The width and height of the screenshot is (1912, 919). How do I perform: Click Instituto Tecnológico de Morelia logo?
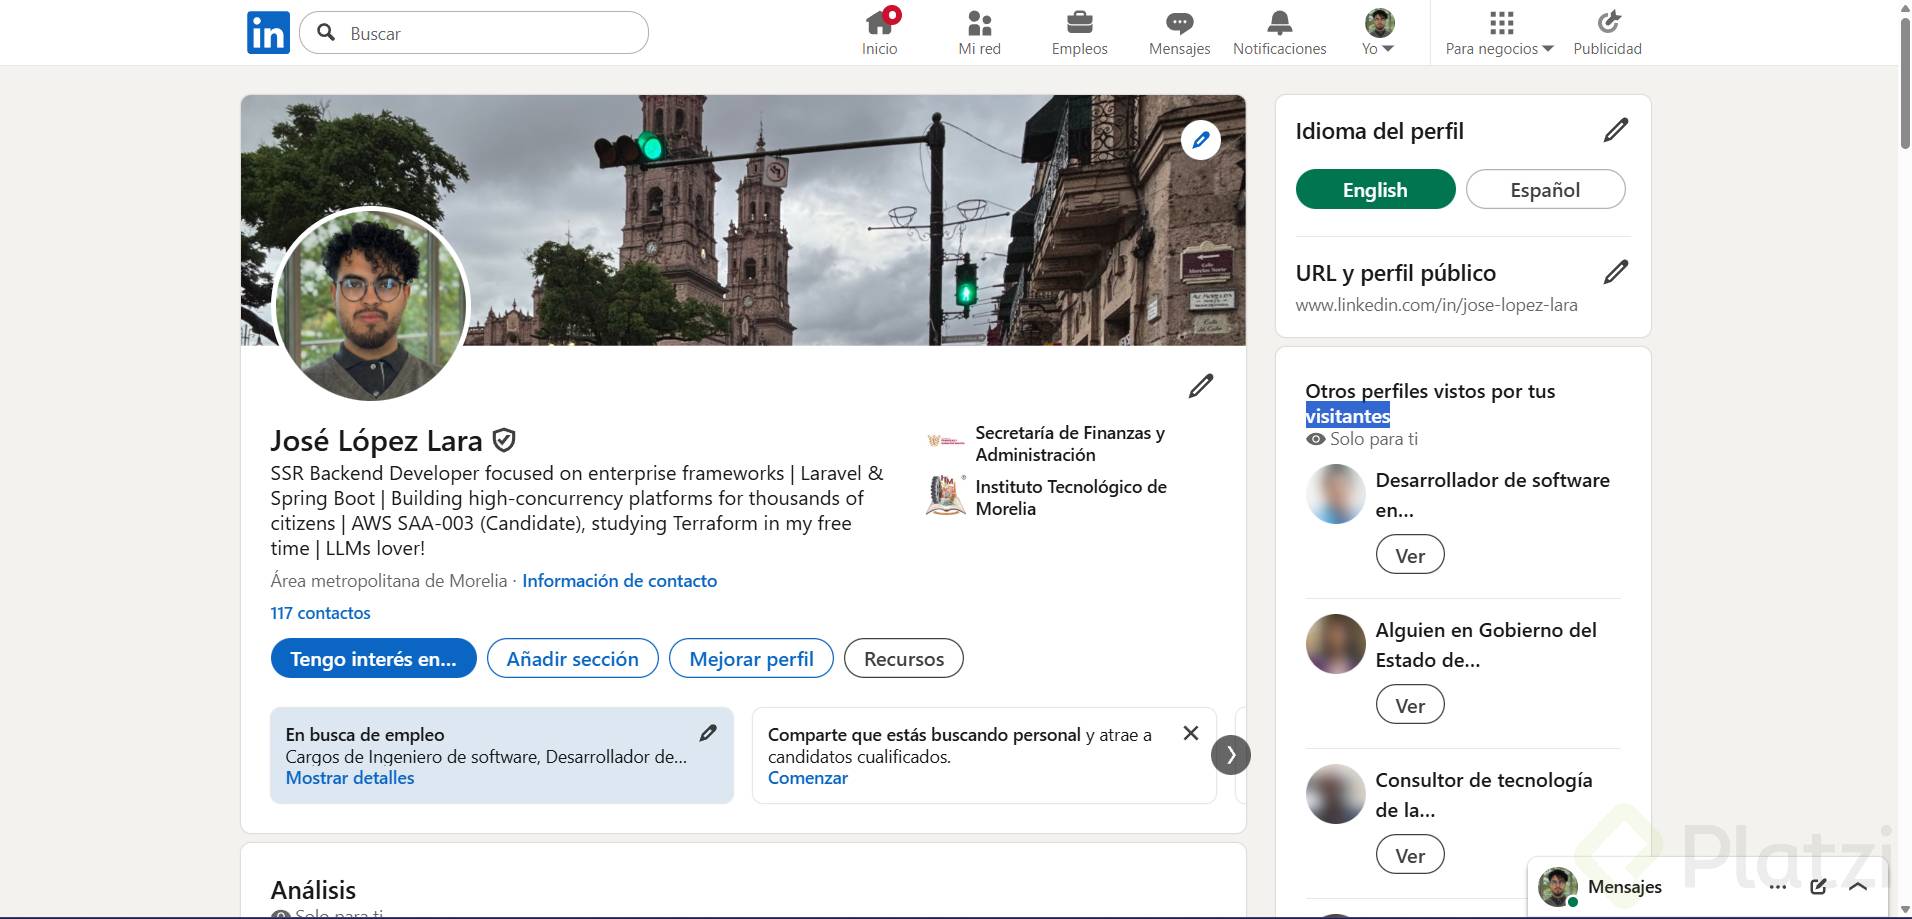click(946, 496)
